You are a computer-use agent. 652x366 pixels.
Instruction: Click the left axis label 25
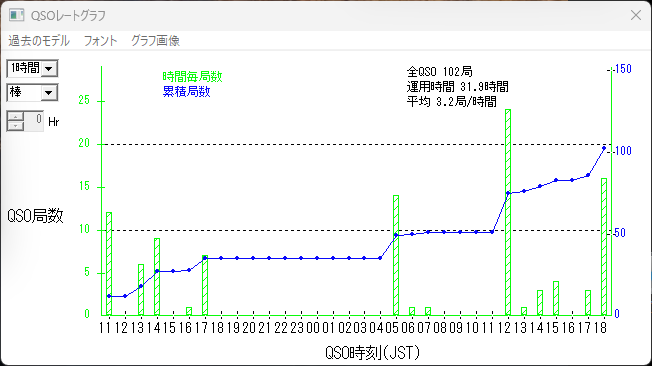pos(84,100)
